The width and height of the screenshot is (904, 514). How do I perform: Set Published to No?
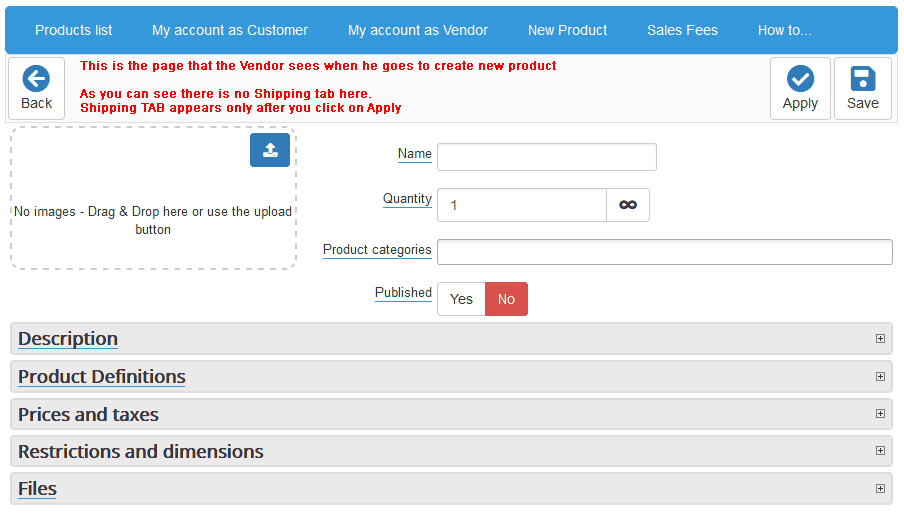[x=506, y=299]
